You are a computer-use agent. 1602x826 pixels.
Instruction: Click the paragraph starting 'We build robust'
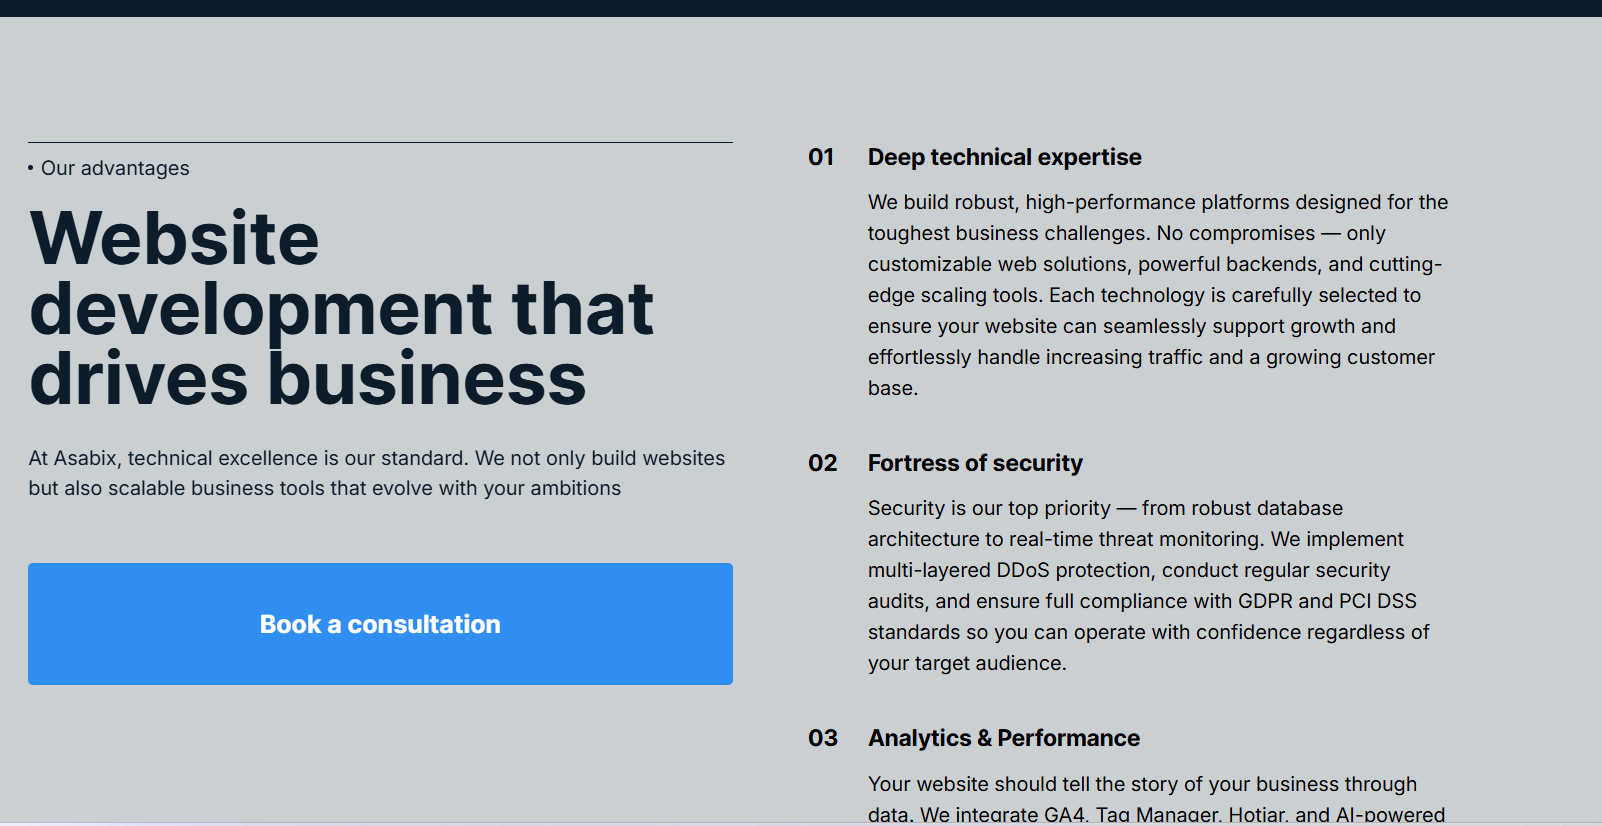point(1157,295)
